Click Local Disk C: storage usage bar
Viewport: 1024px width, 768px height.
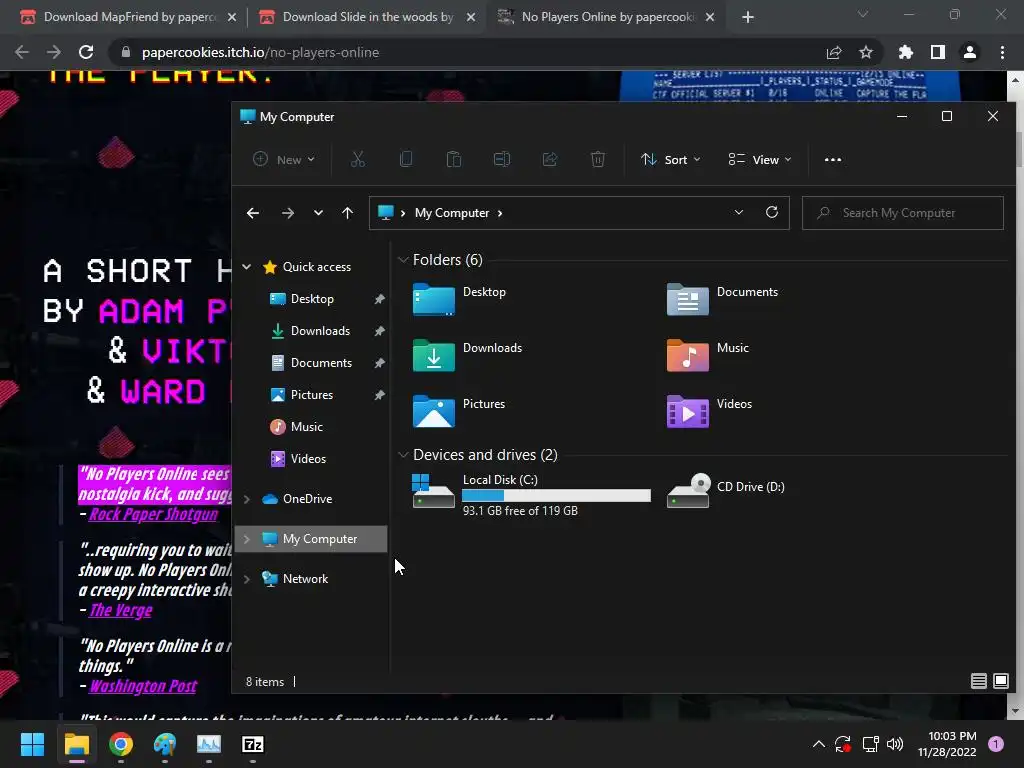tap(556, 496)
